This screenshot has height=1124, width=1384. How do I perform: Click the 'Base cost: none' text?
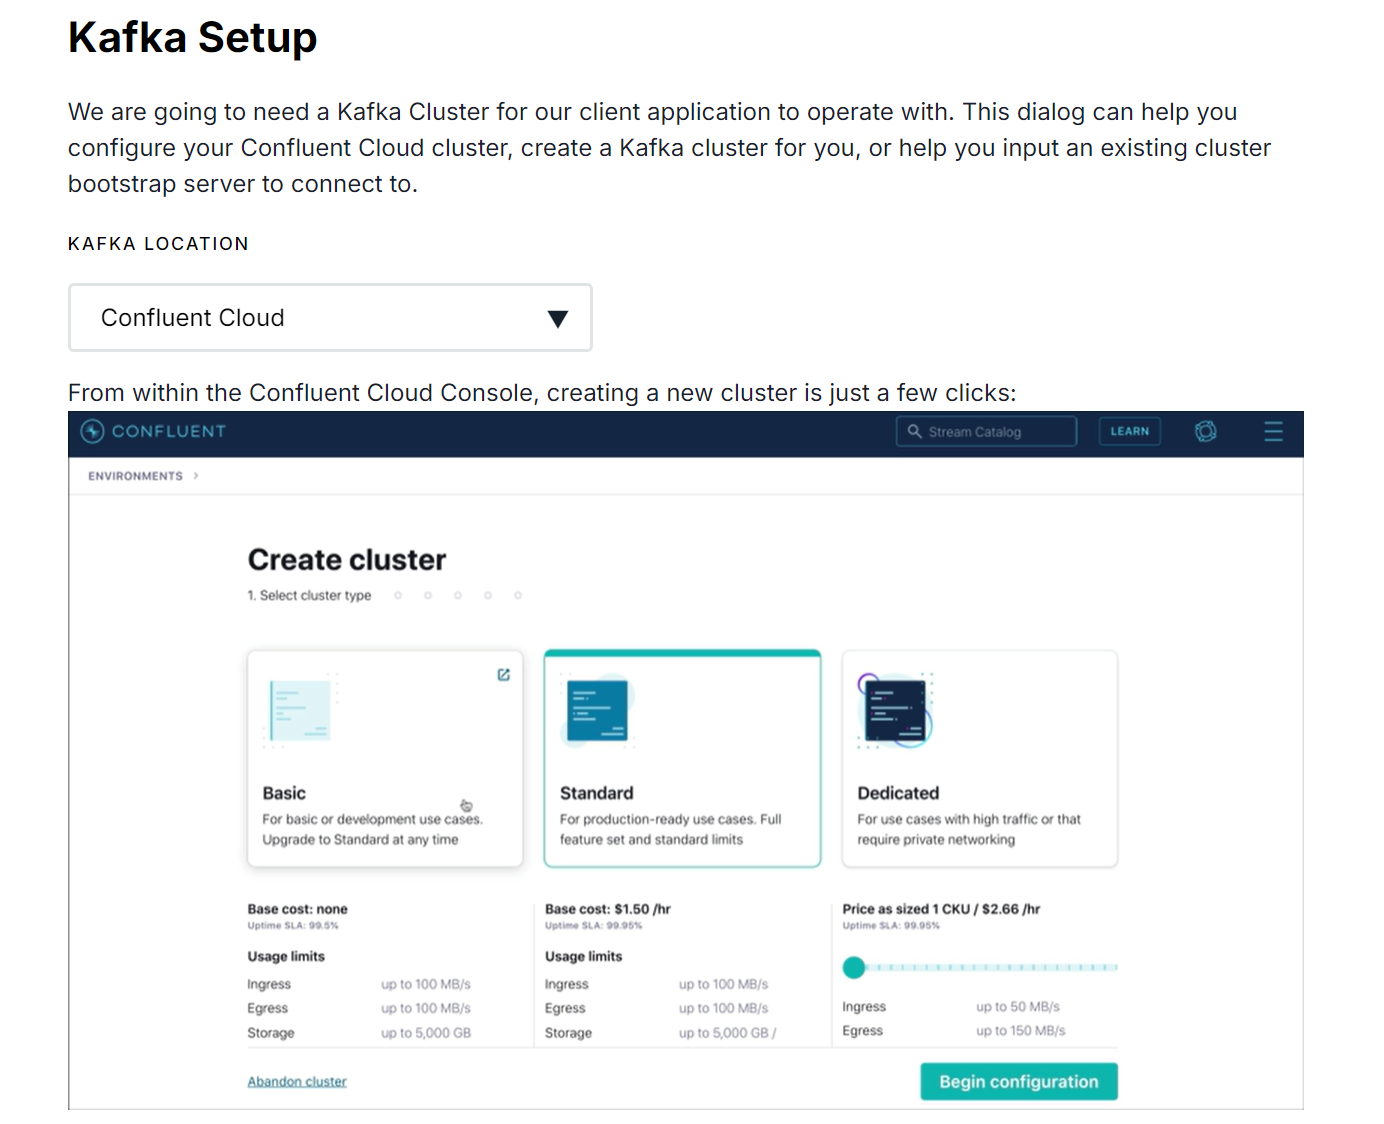click(x=298, y=909)
